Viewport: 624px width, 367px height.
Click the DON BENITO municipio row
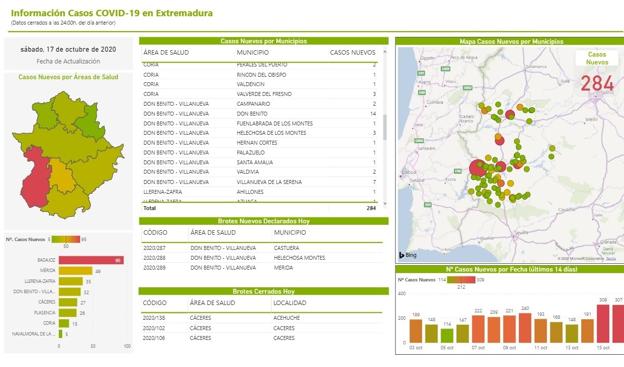click(260, 113)
